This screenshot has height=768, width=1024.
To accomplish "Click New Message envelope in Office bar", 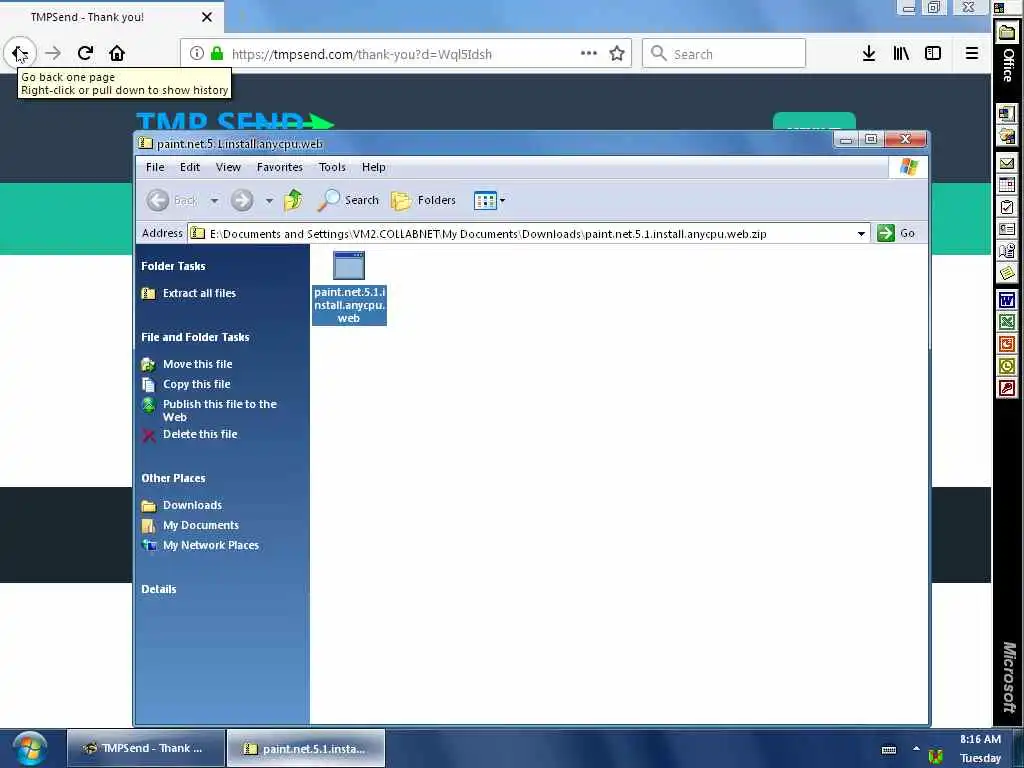I will [1006, 163].
